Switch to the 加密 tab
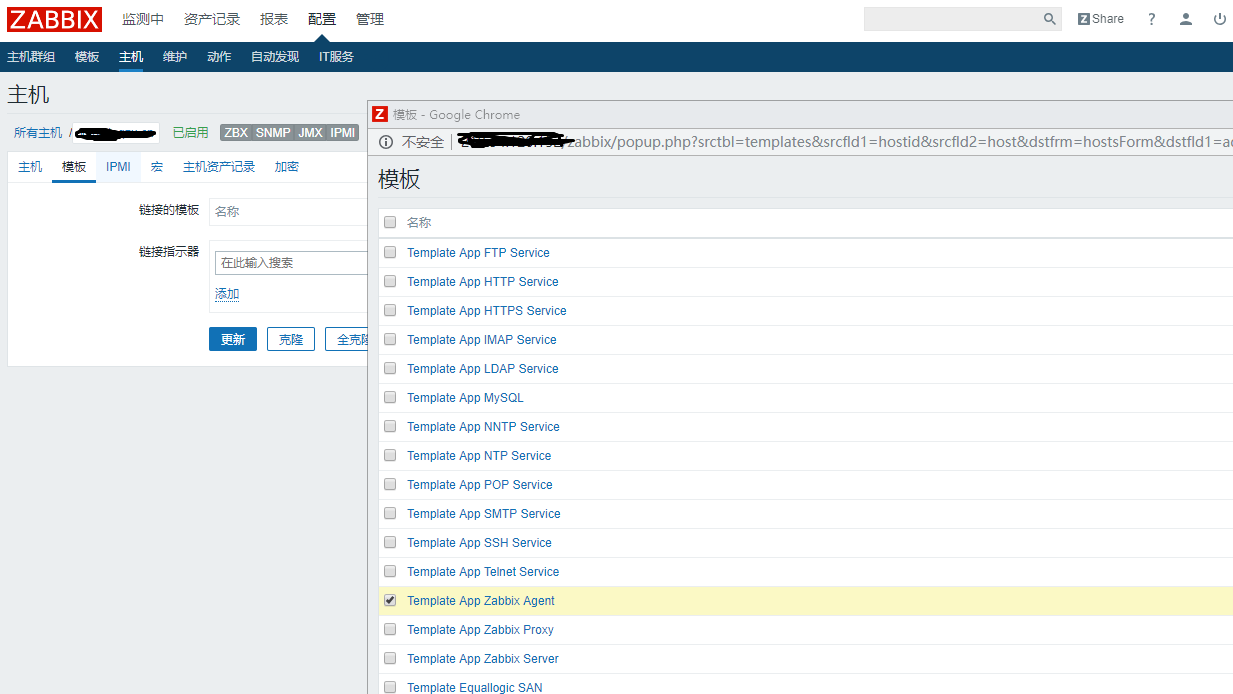The image size is (1233, 694). [x=287, y=167]
